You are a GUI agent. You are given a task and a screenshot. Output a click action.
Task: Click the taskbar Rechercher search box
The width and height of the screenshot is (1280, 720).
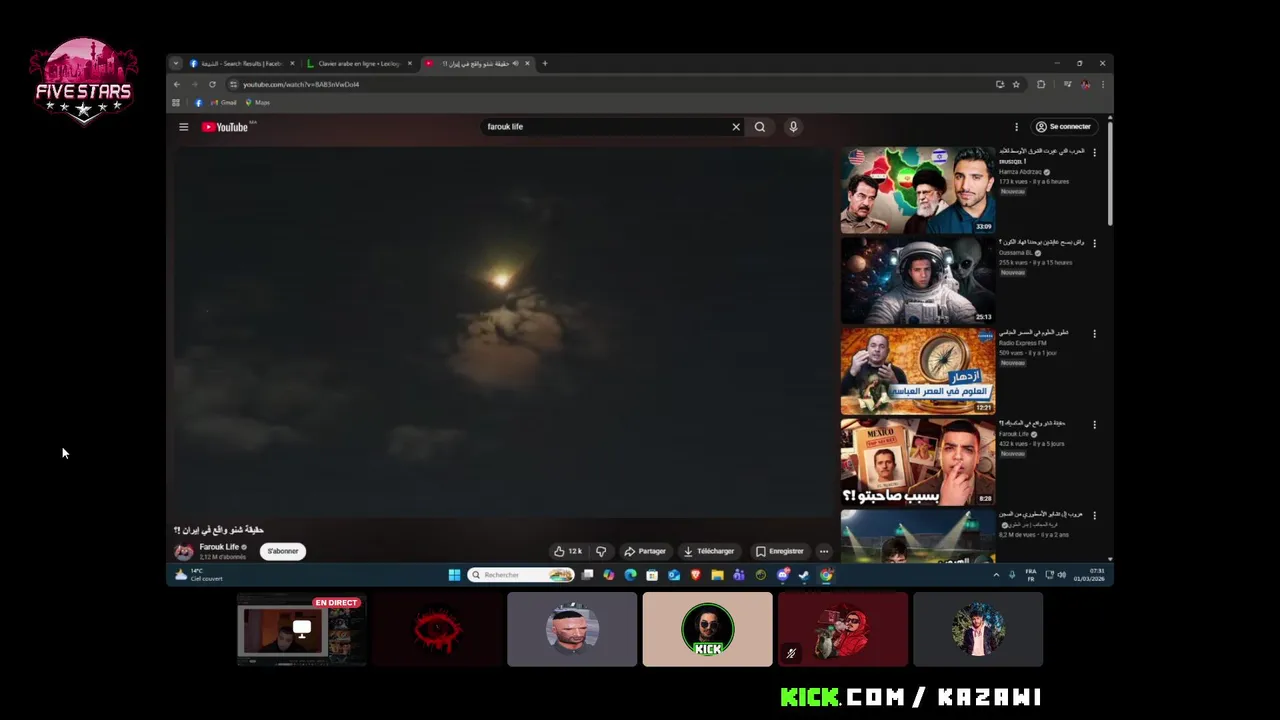click(x=521, y=575)
